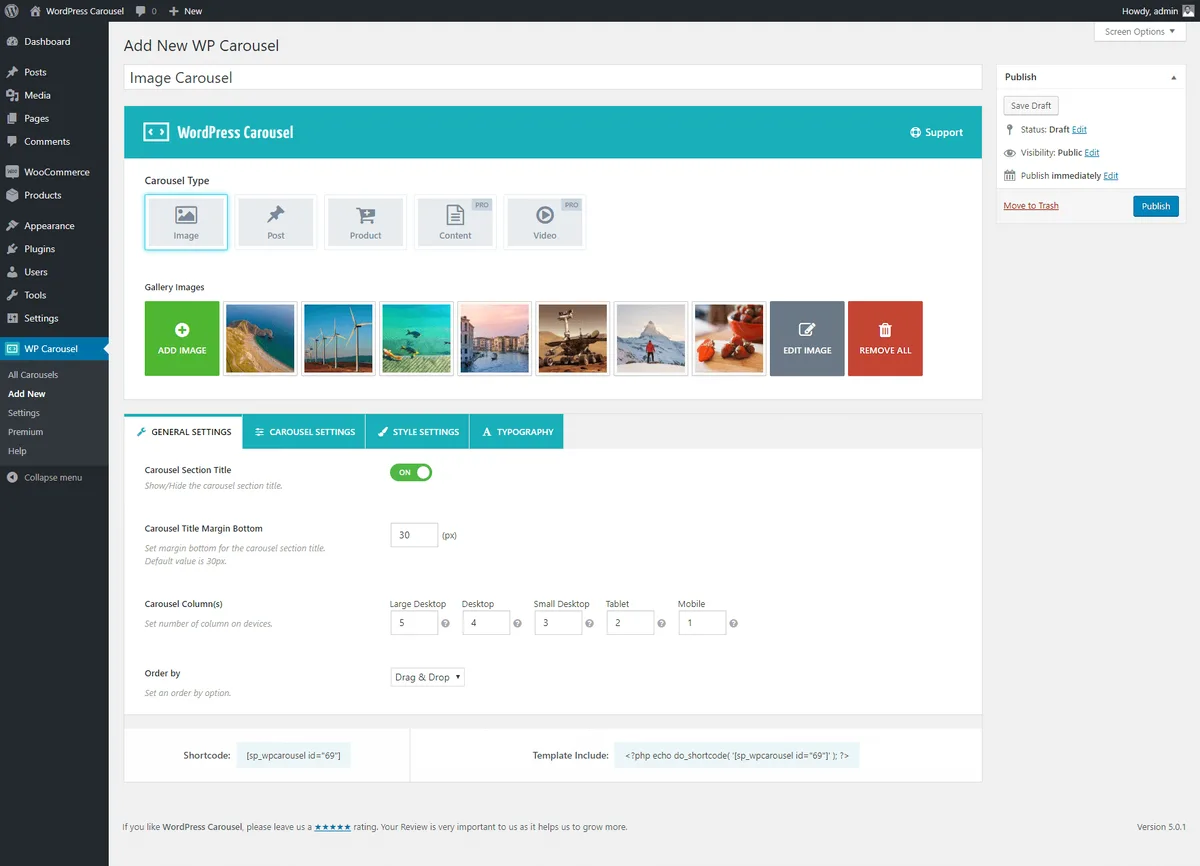Switch to the Carousel Settings tab
Viewport: 1200px width, 866px height.
click(304, 432)
